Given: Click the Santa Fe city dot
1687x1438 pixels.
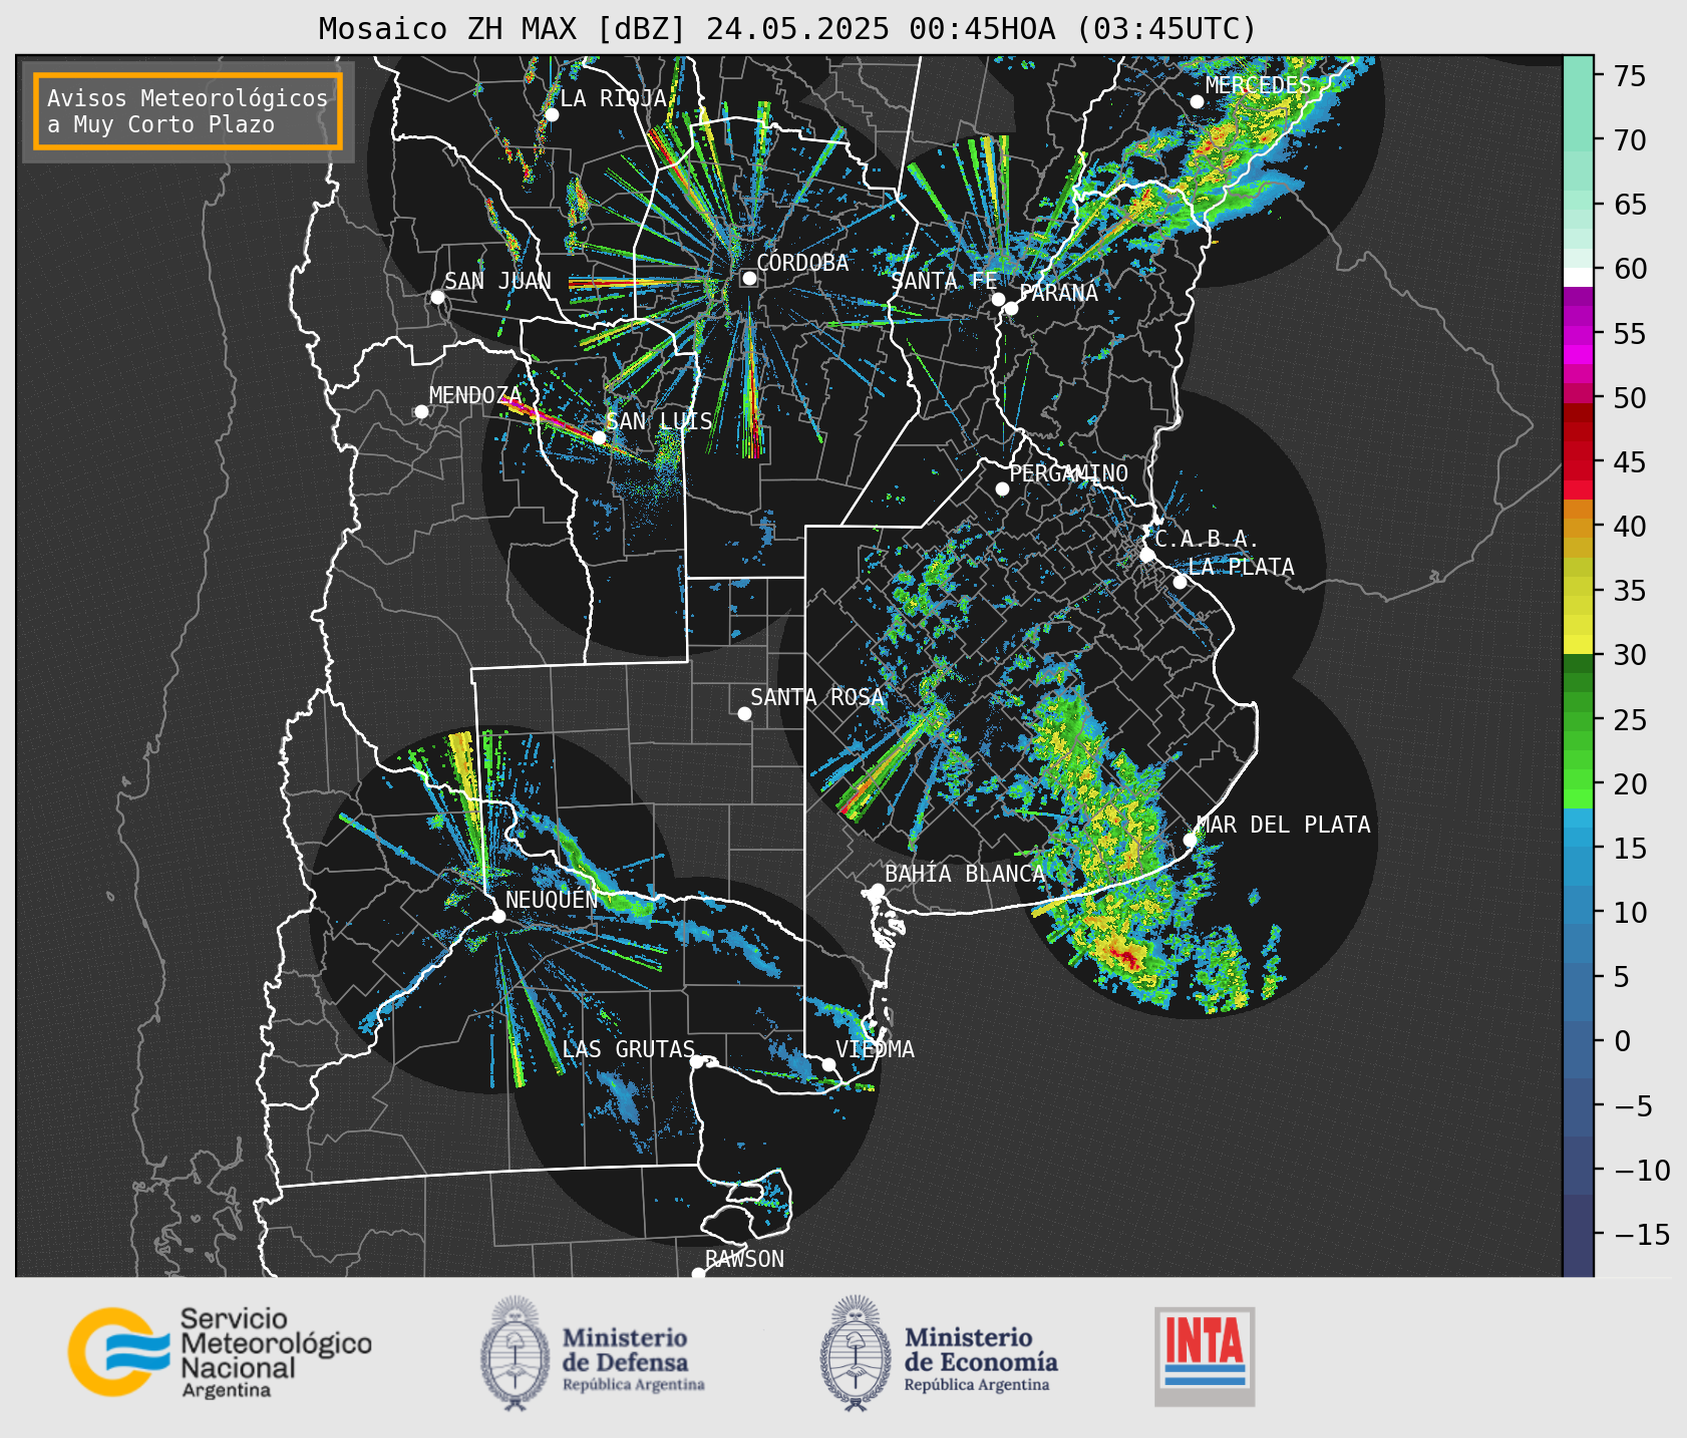Looking at the screenshot, I should pyautogui.click(x=998, y=299).
